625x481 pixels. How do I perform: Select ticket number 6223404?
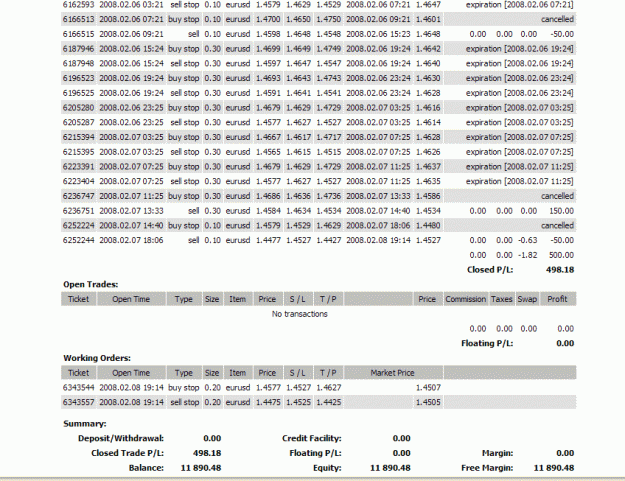tap(79, 181)
